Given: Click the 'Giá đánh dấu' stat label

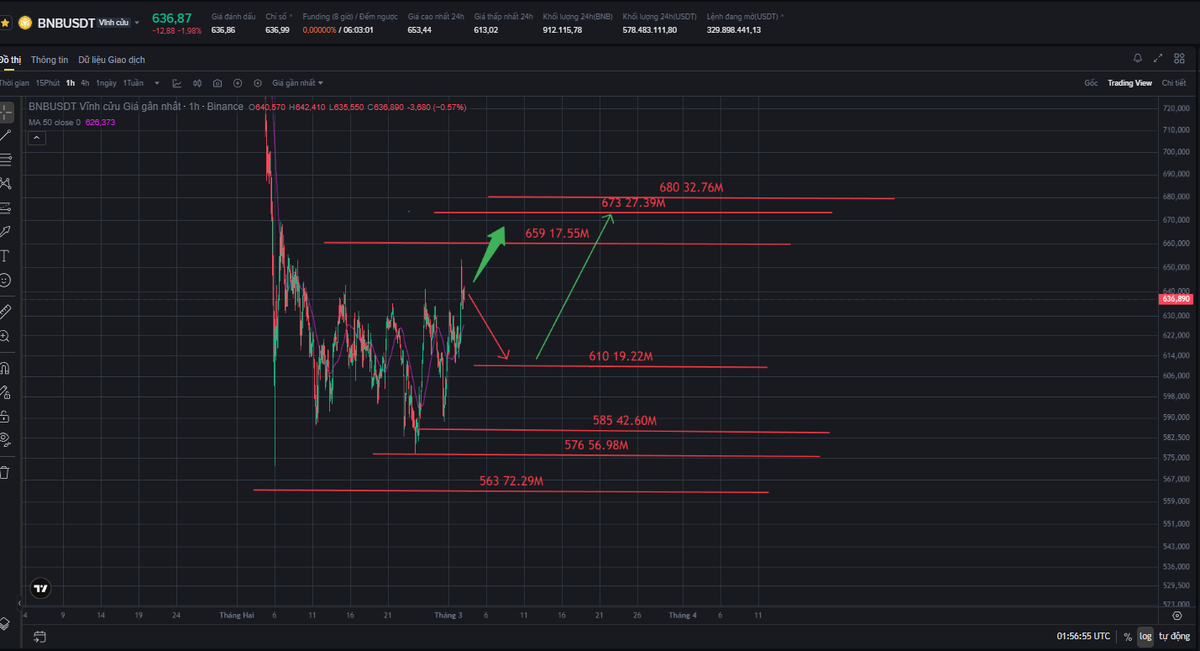Looking at the screenshot, I should [233, 17].
